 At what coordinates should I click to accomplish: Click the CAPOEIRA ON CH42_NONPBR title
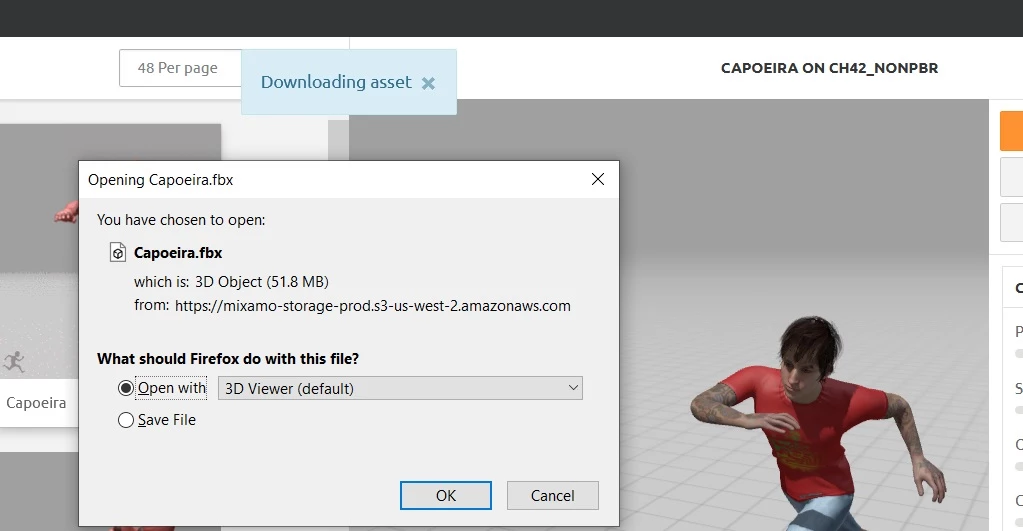coord(829,68)
